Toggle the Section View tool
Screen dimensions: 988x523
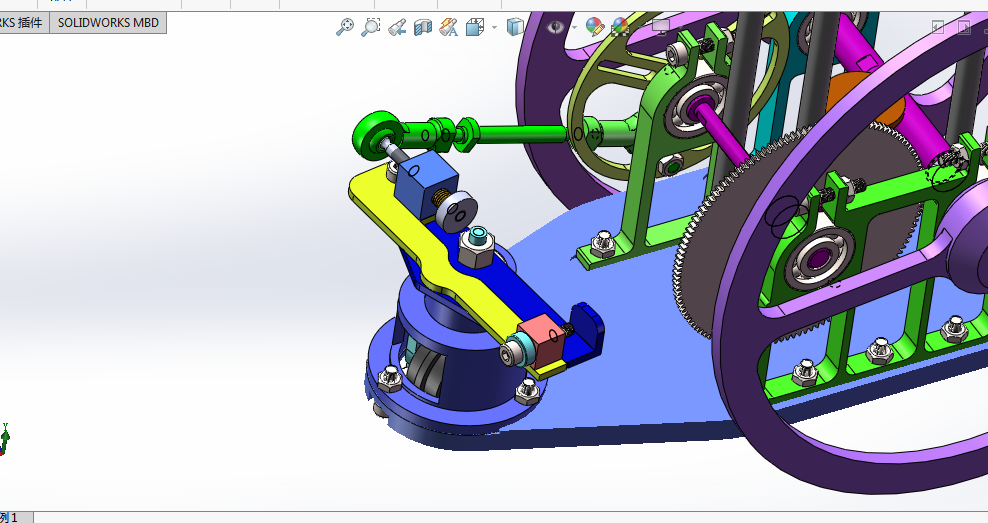click(423, 27)
